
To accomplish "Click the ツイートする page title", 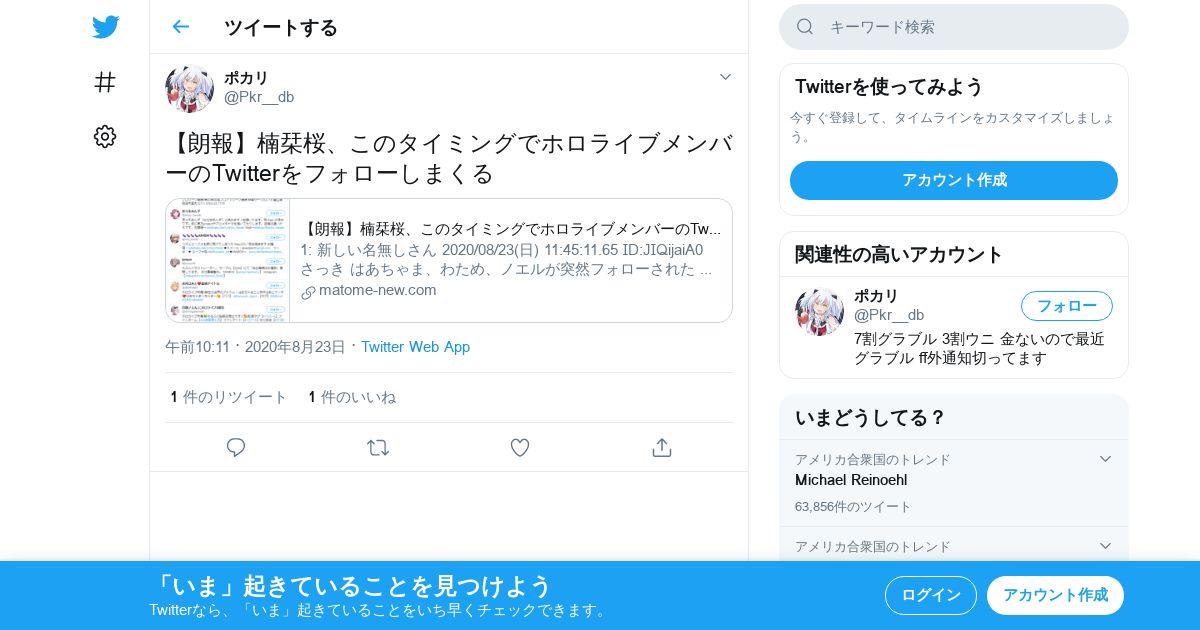I will click(281, 27).
